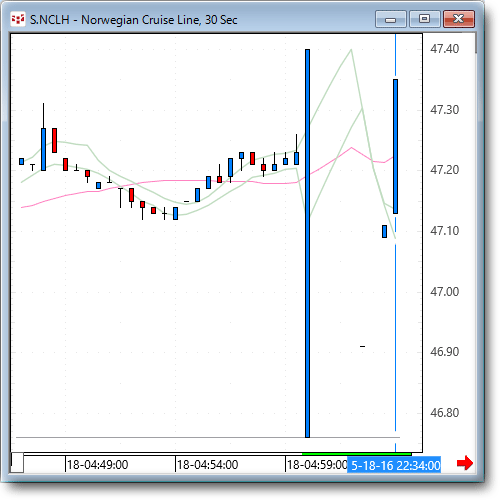Click the 18-04:49:00 time axis label

coord(97,464)
